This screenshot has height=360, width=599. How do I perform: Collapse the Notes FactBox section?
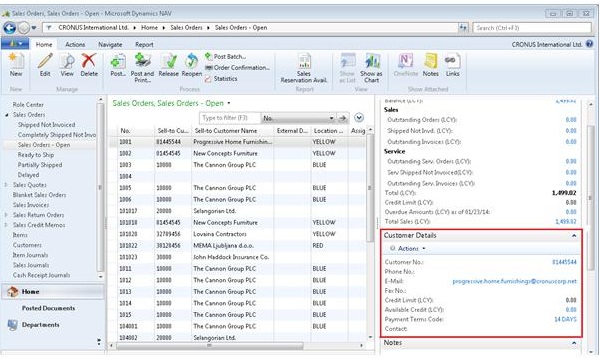point(574,343)
